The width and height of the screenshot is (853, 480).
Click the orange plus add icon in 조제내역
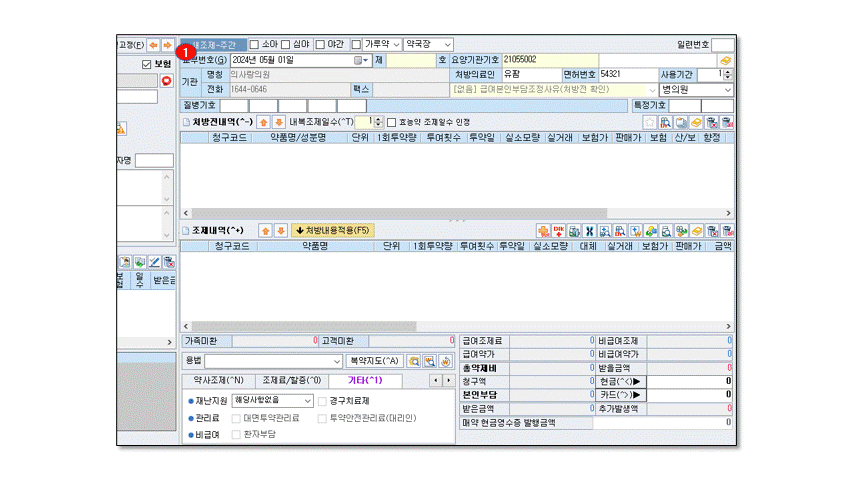(544, 230)
